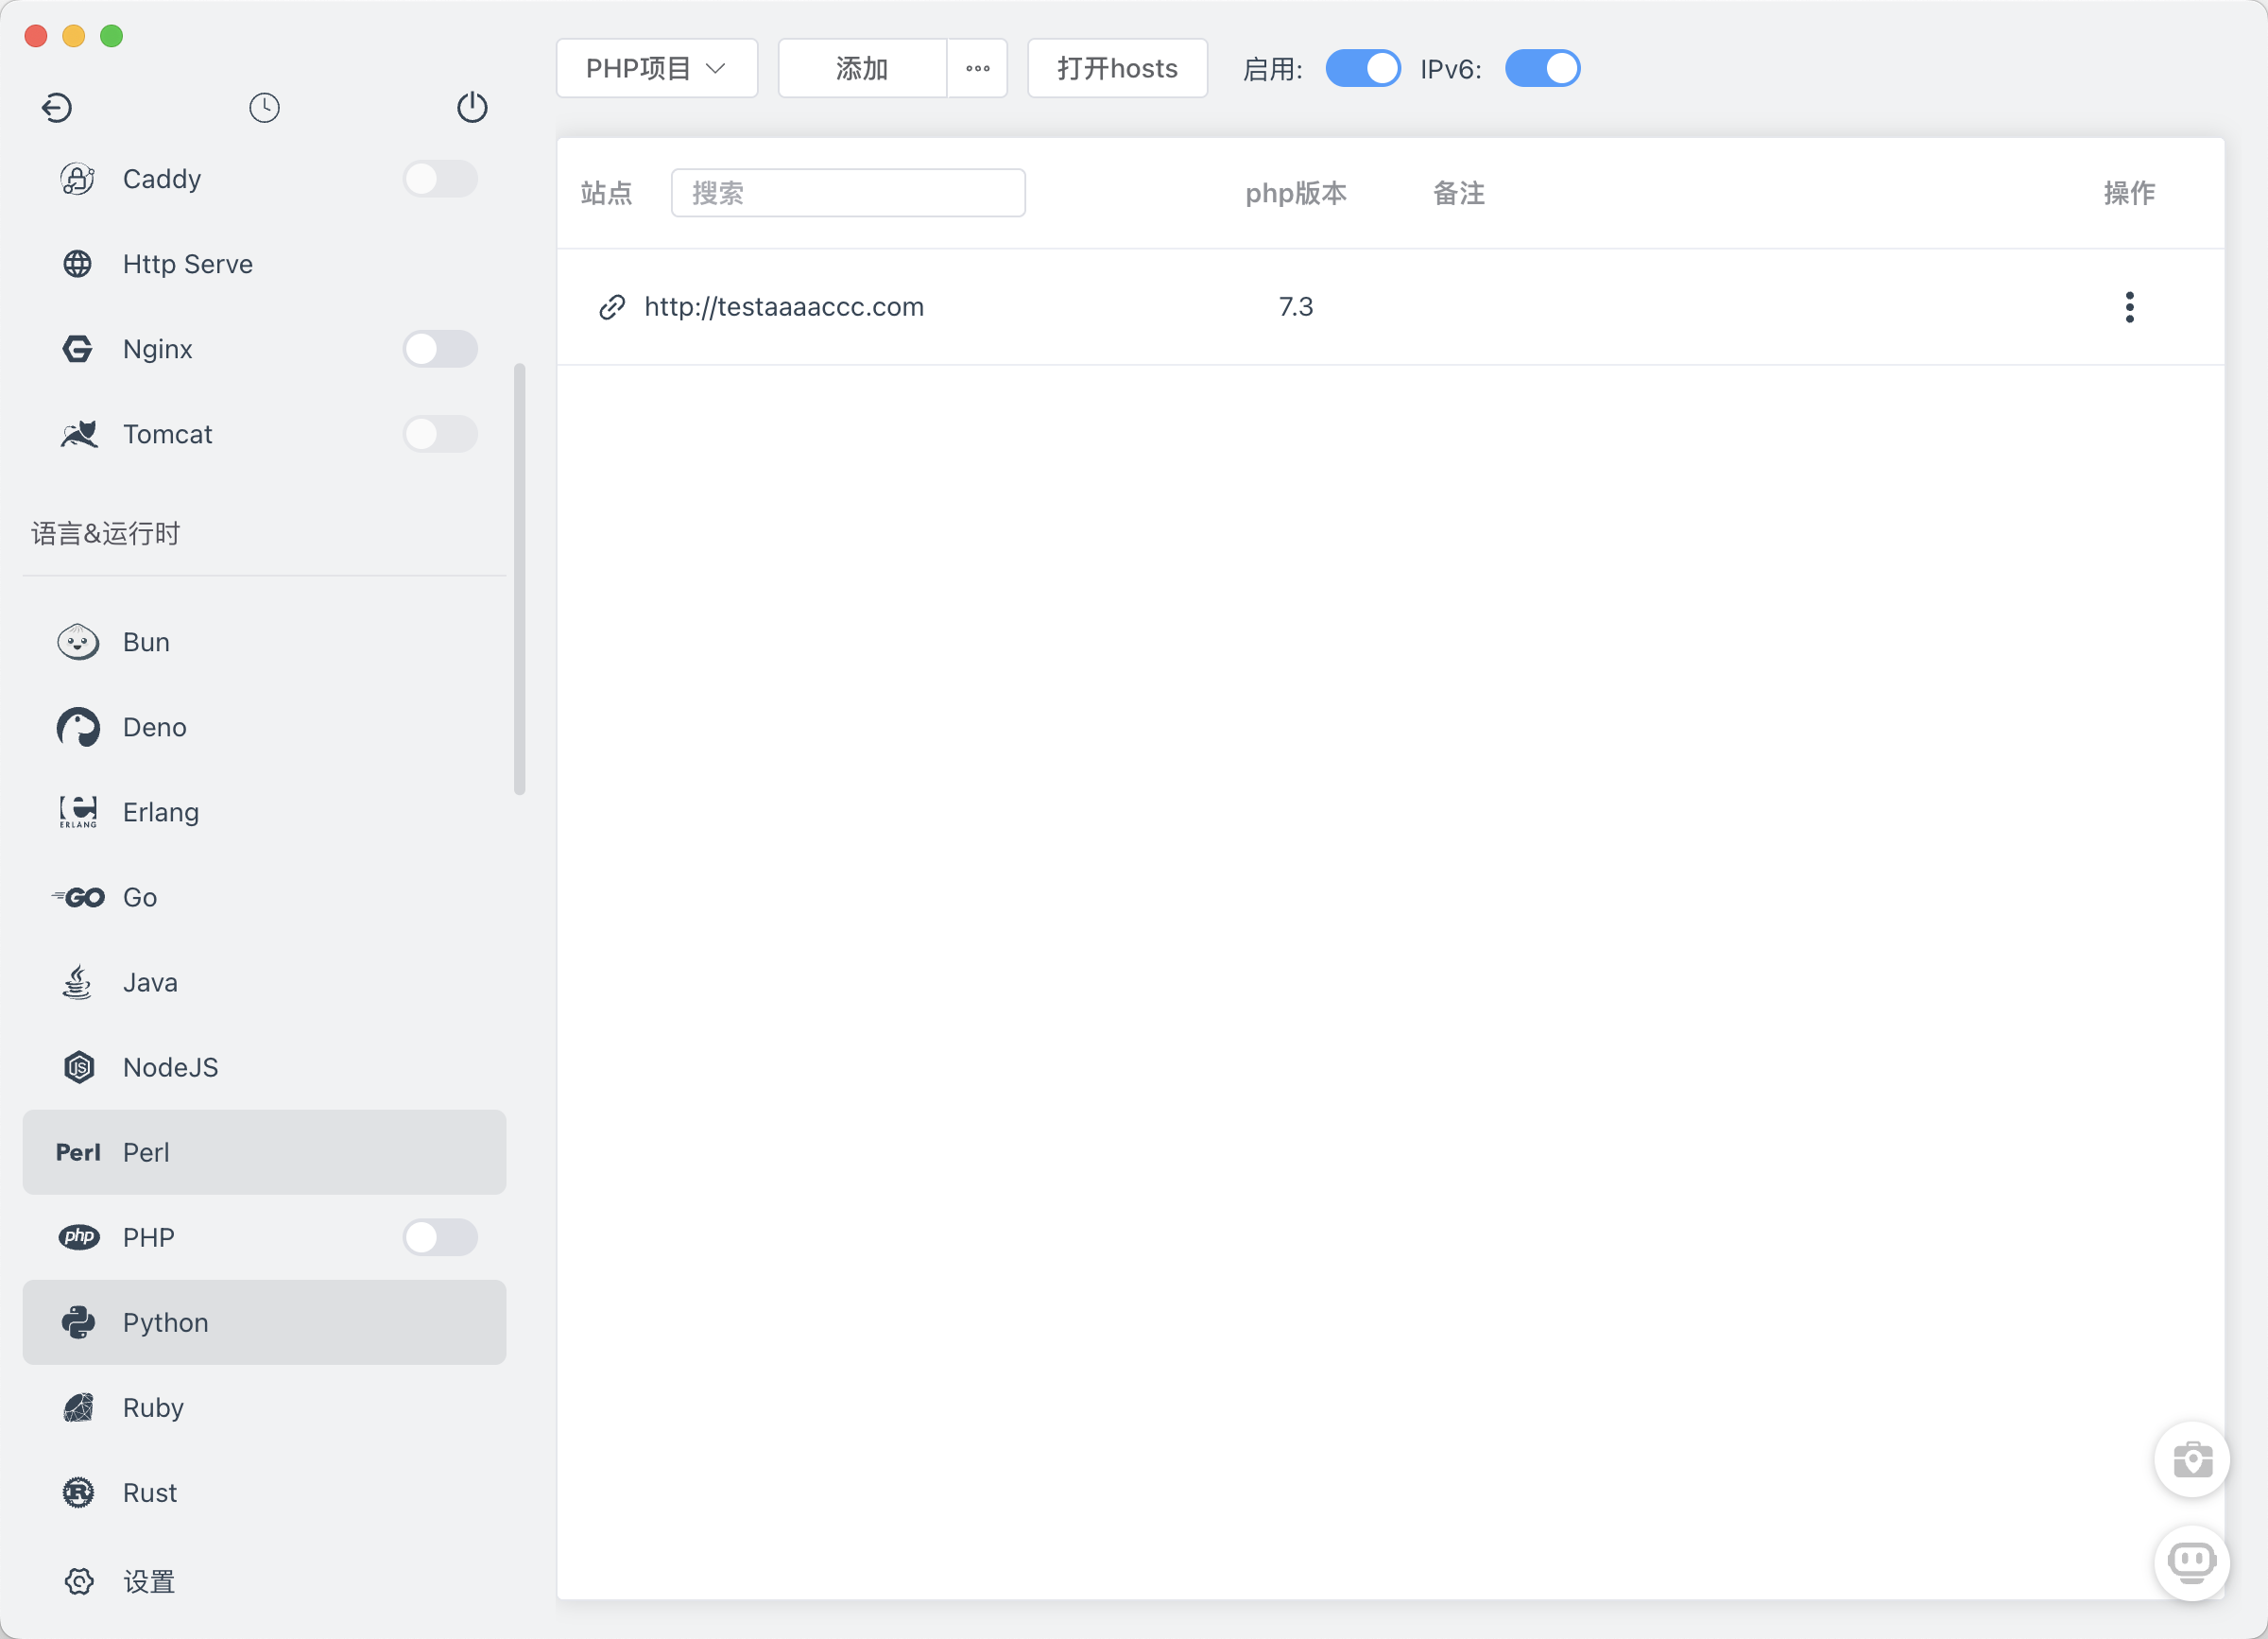Viewport: 2268px width, 1639px height.
Task: Click the back arrow circle icon
Action: point(57,107)
